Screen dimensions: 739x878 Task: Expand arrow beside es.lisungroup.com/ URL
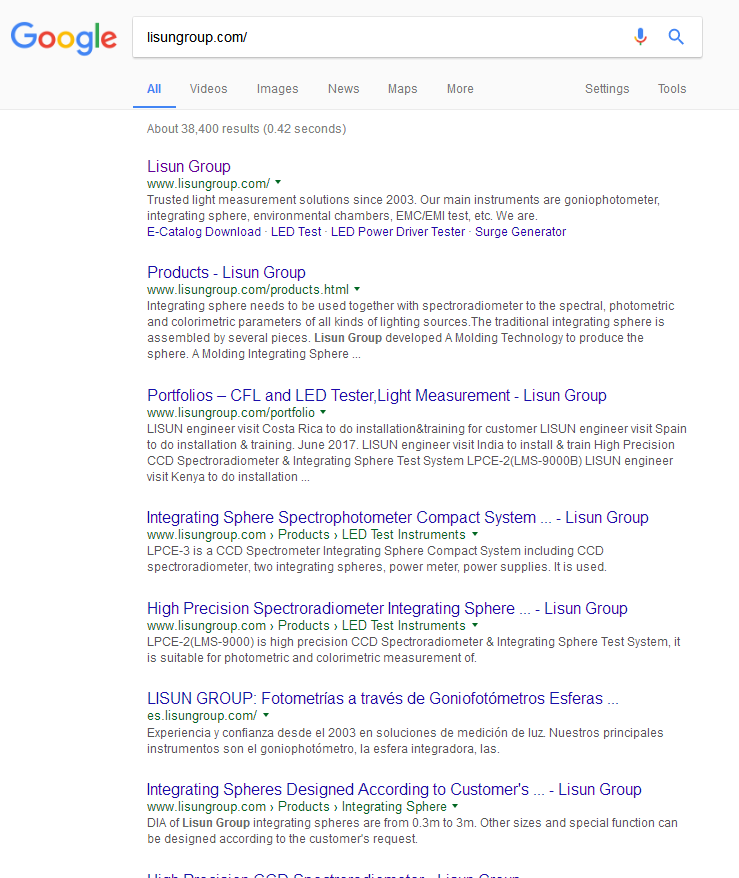[266, 715]
